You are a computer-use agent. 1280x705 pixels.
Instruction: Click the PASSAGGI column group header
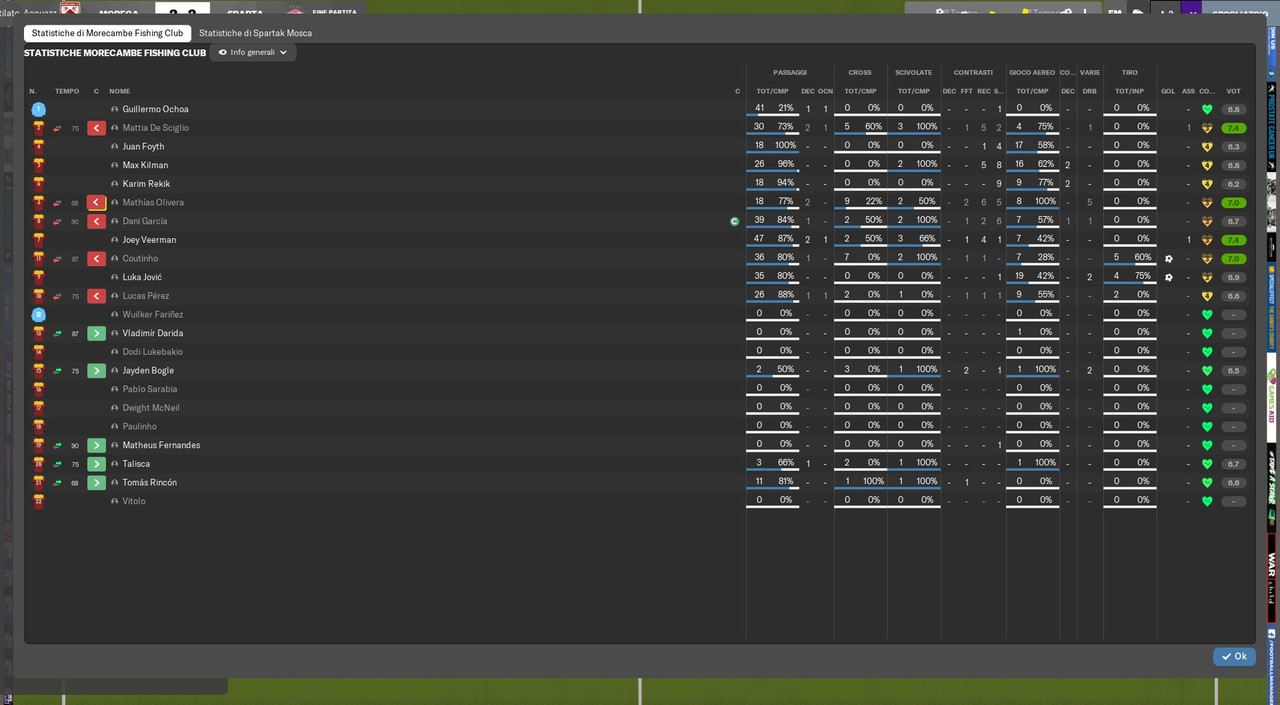point(790,72)
